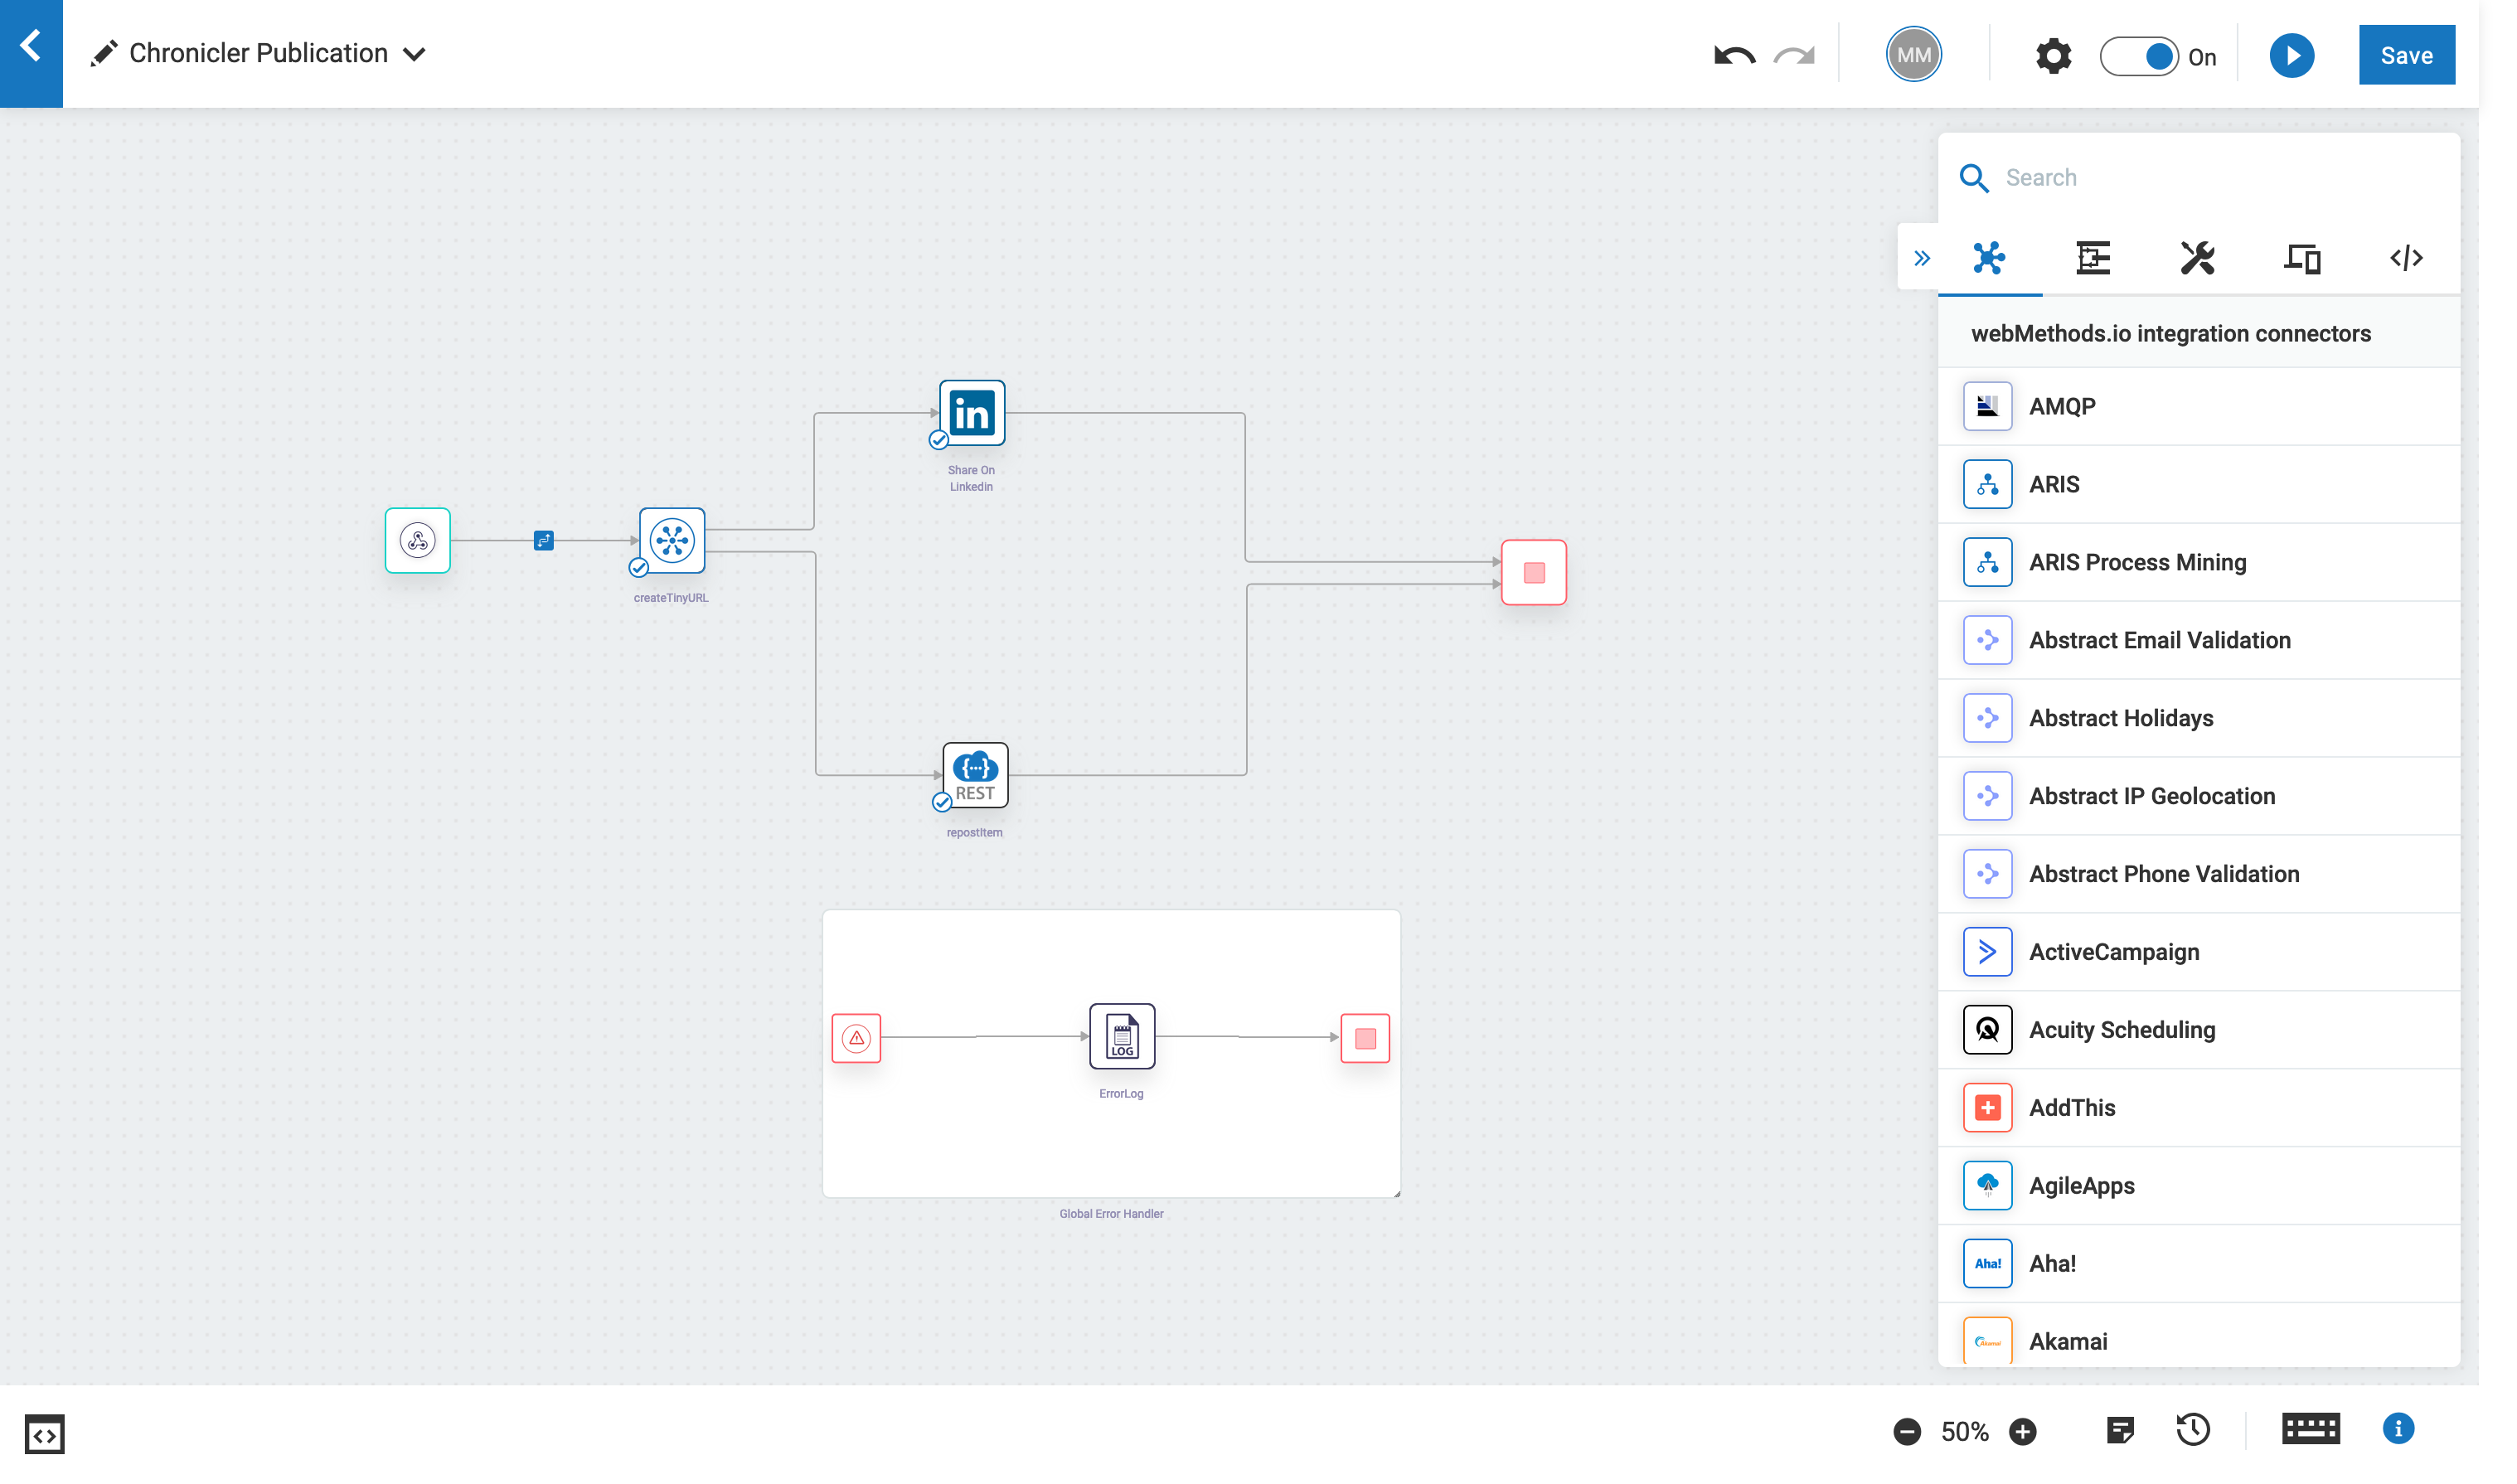Open keyboard shortcuts icon

2310,1430
